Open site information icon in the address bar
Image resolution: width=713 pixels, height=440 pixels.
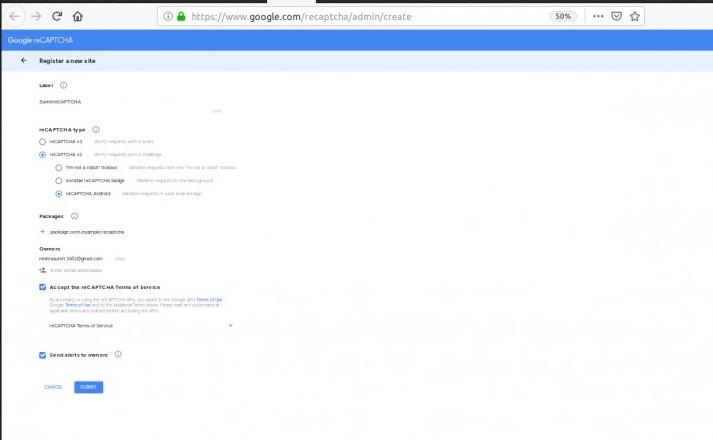[168, 16]
